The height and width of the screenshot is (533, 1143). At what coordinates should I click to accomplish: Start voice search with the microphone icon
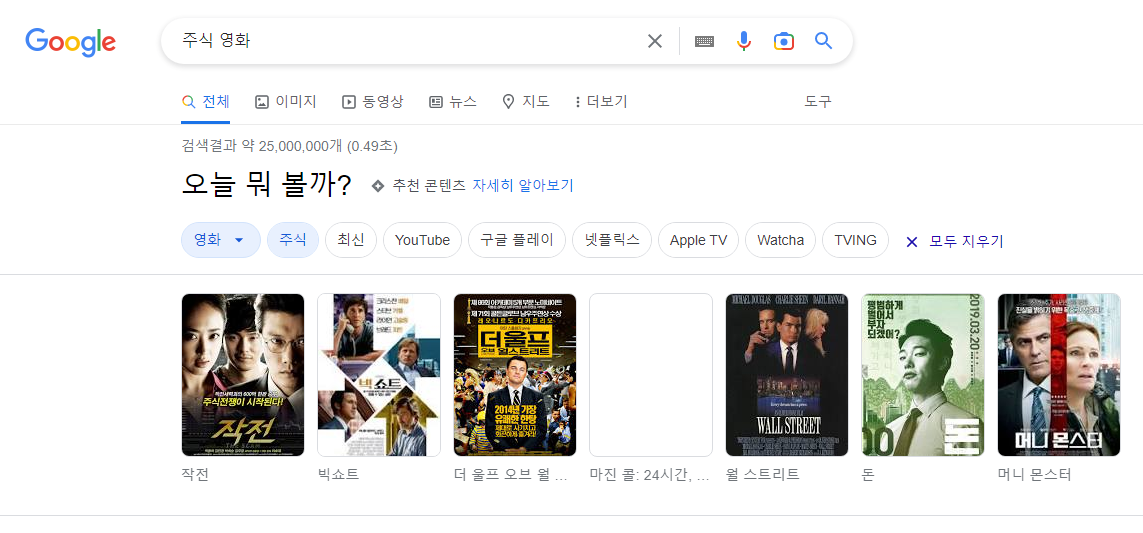pyautogui.click(x=744, y=41)
